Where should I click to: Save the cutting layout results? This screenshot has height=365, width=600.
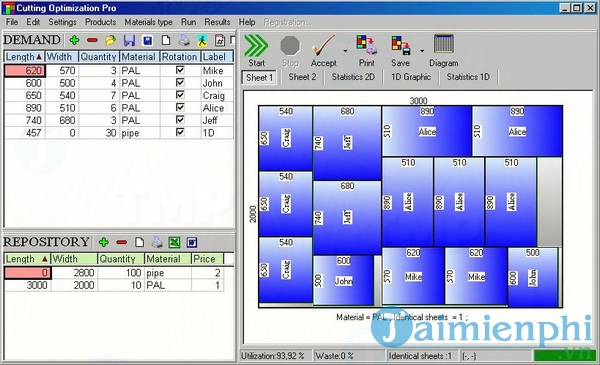[401, 51]
